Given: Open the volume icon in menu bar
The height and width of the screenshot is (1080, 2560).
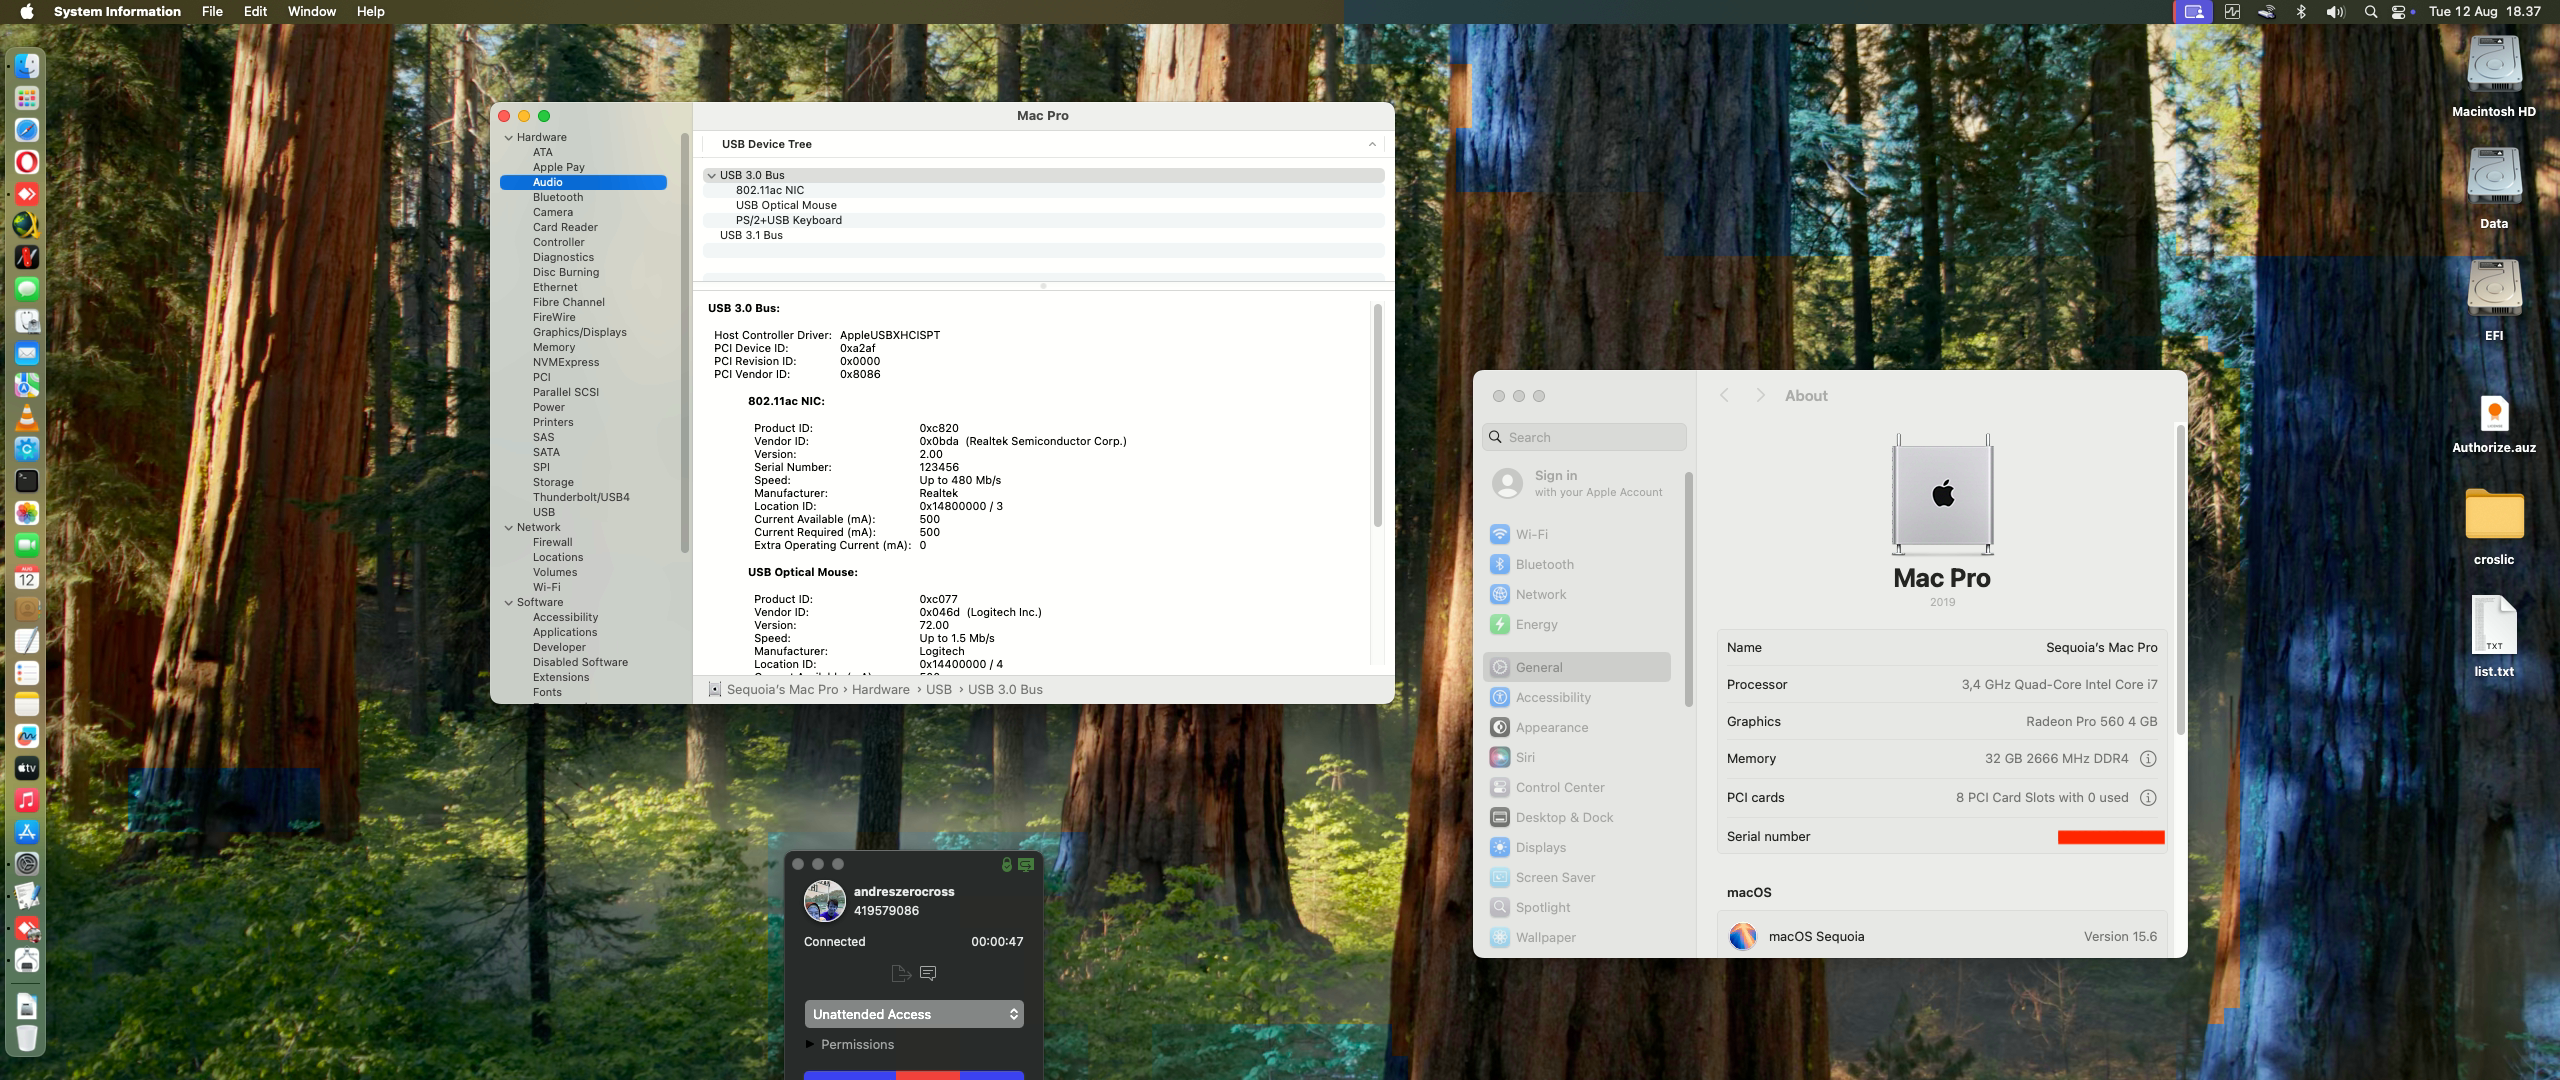Looking at the screenshot, I should coord(2335,12).
